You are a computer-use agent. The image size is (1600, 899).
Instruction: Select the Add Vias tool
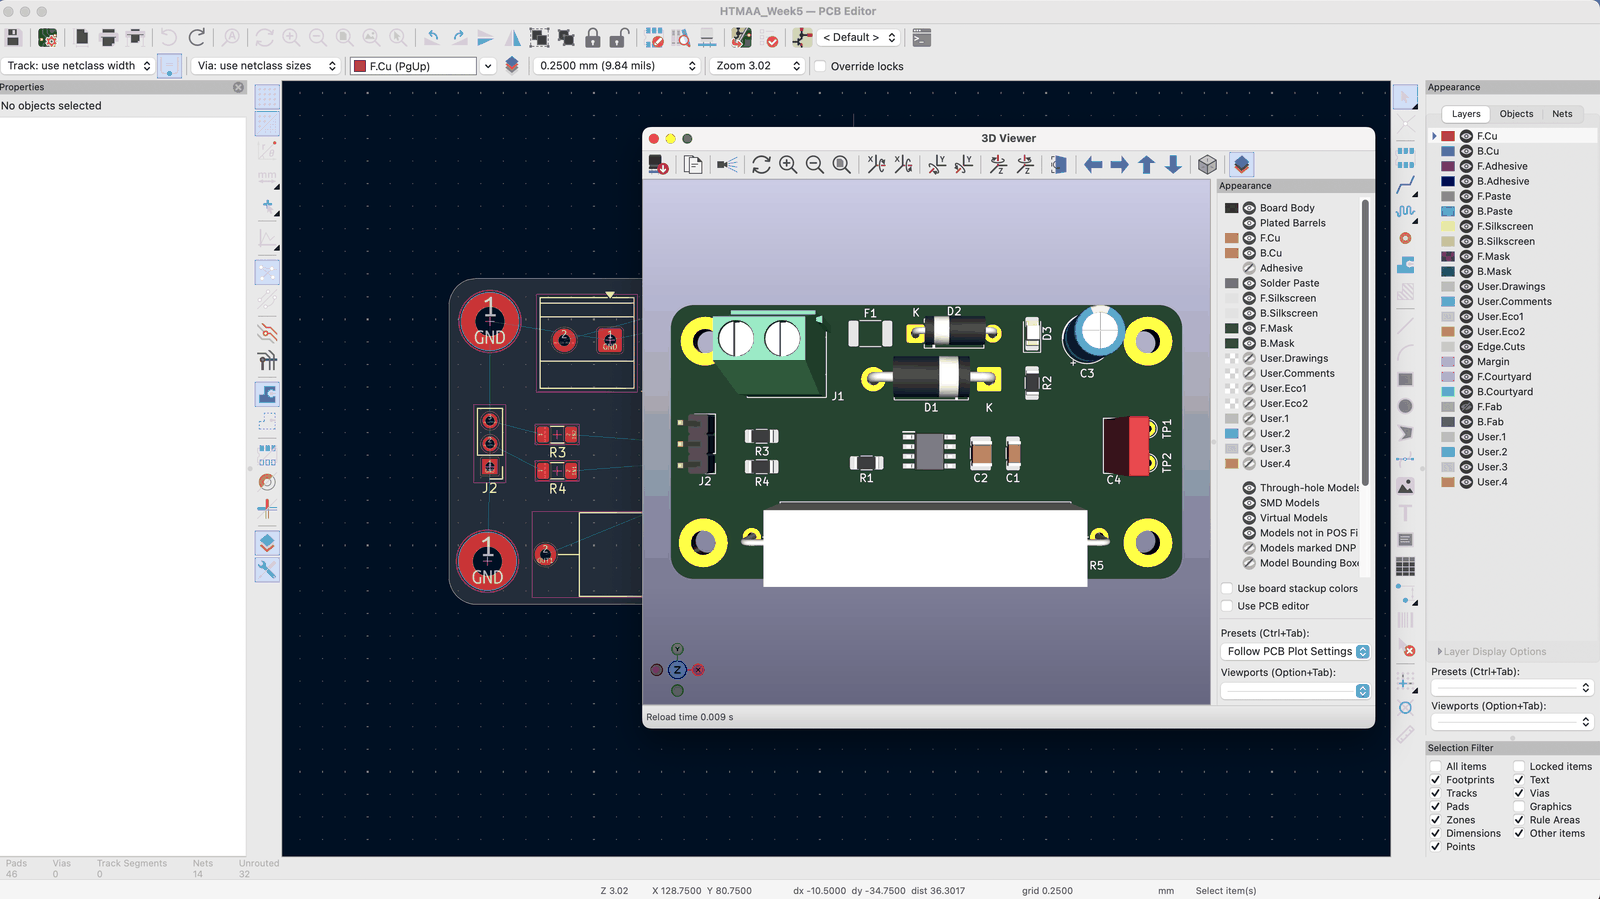coord(1406,238)
